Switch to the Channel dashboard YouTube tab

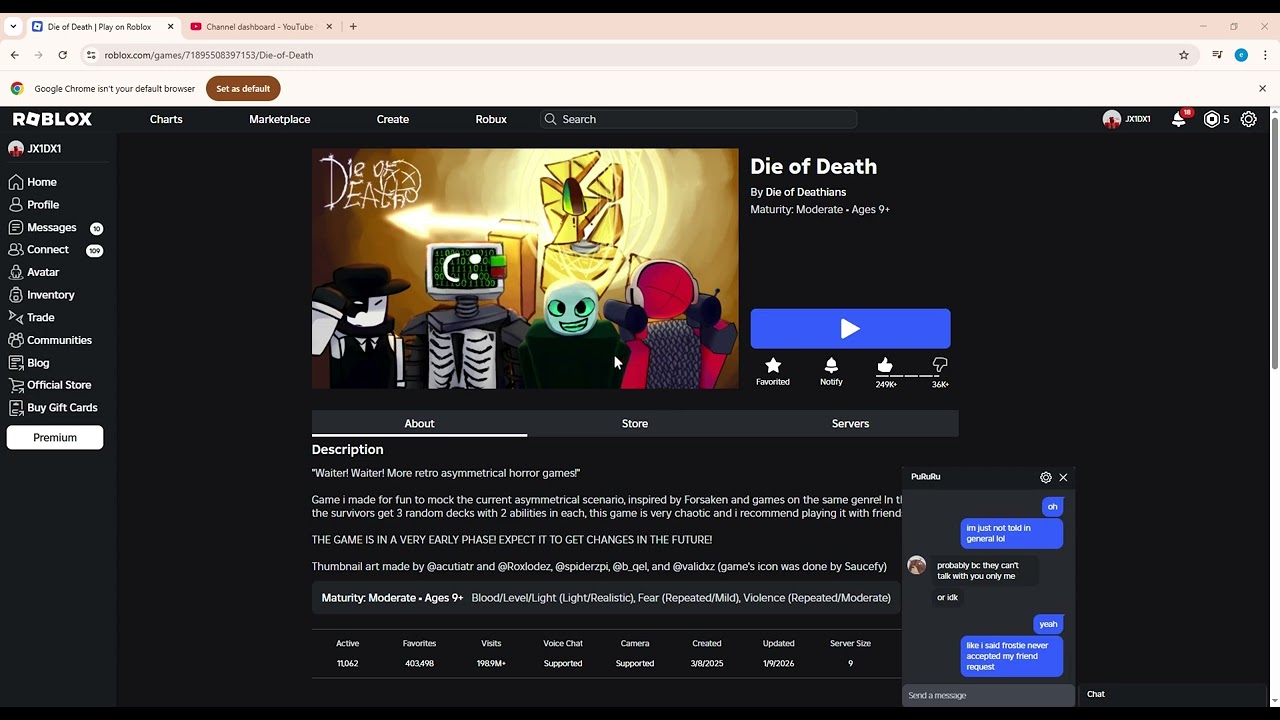[259, 27]
